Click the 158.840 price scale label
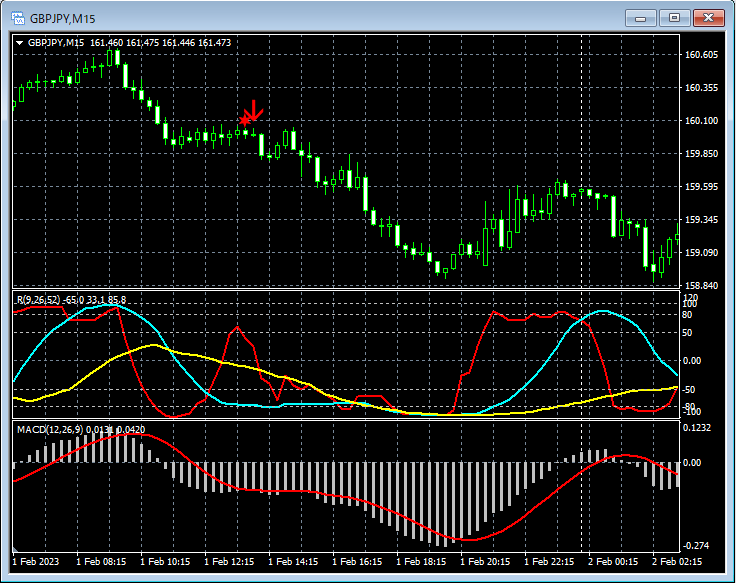This screenshot has width=737, height=583. coord(701,286)
